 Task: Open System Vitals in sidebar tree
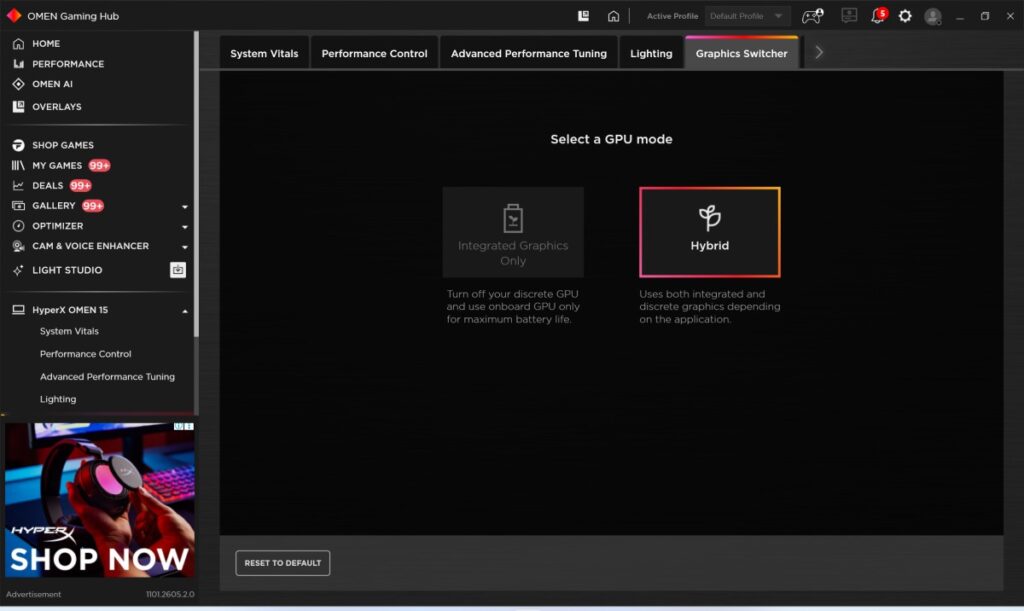pyautogui.click(x=69, y=331)
